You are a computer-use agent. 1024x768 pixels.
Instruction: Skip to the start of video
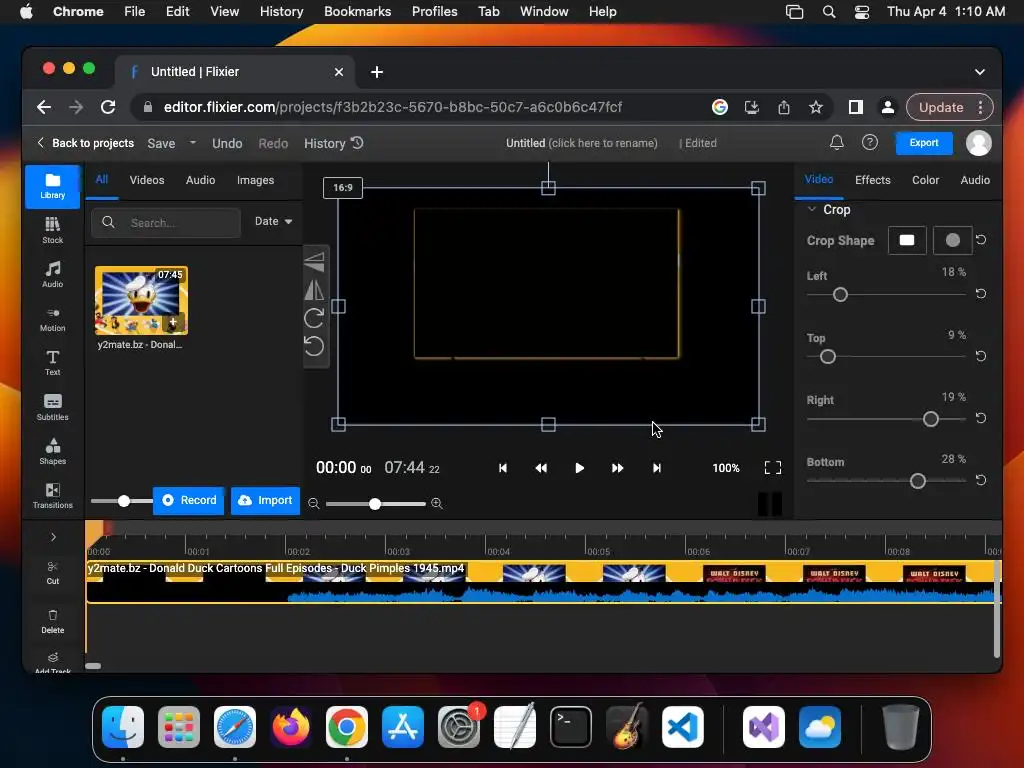point(502,468)
